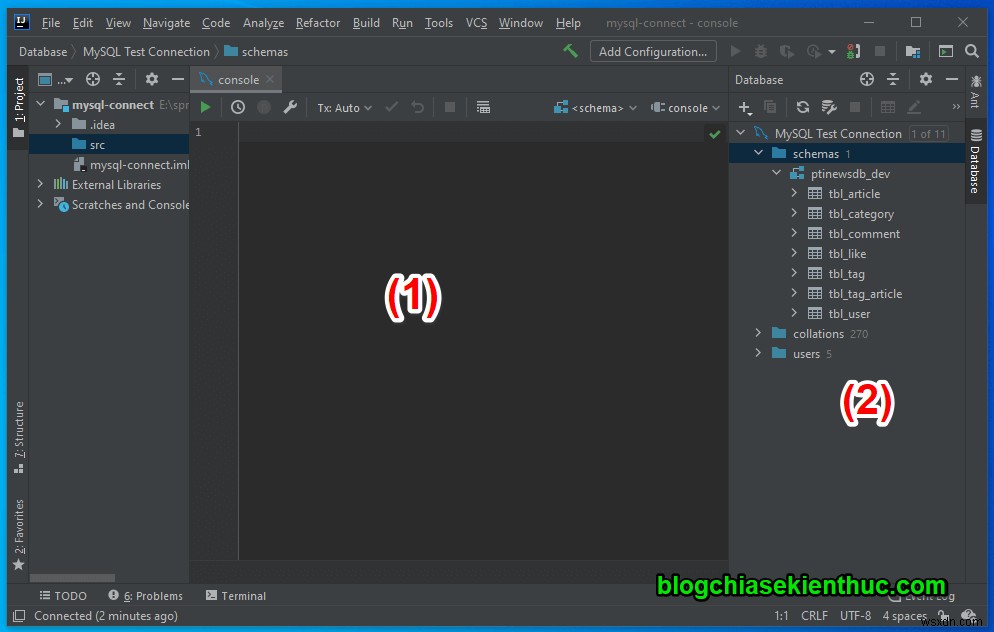Click the Debug bug icon in main toolbar

761,51
